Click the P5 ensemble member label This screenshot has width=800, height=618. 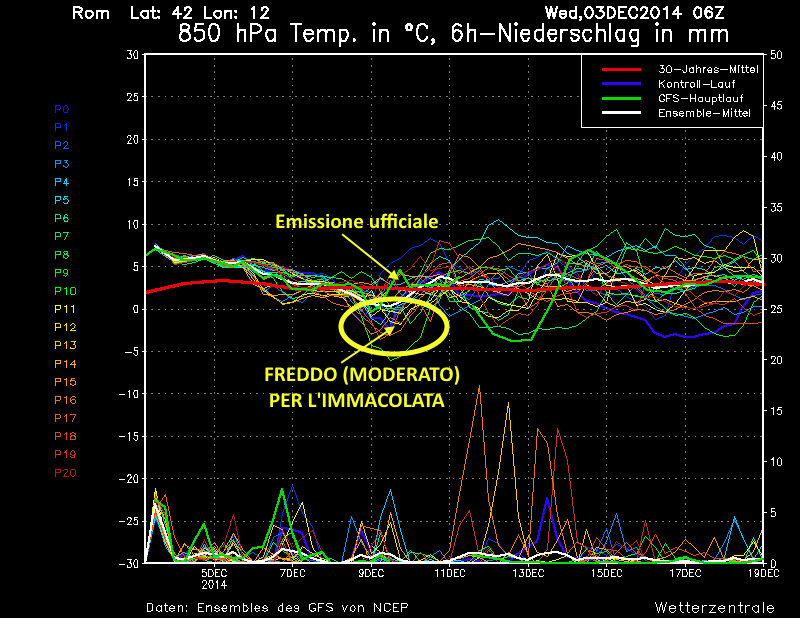[x=61, y=200]
